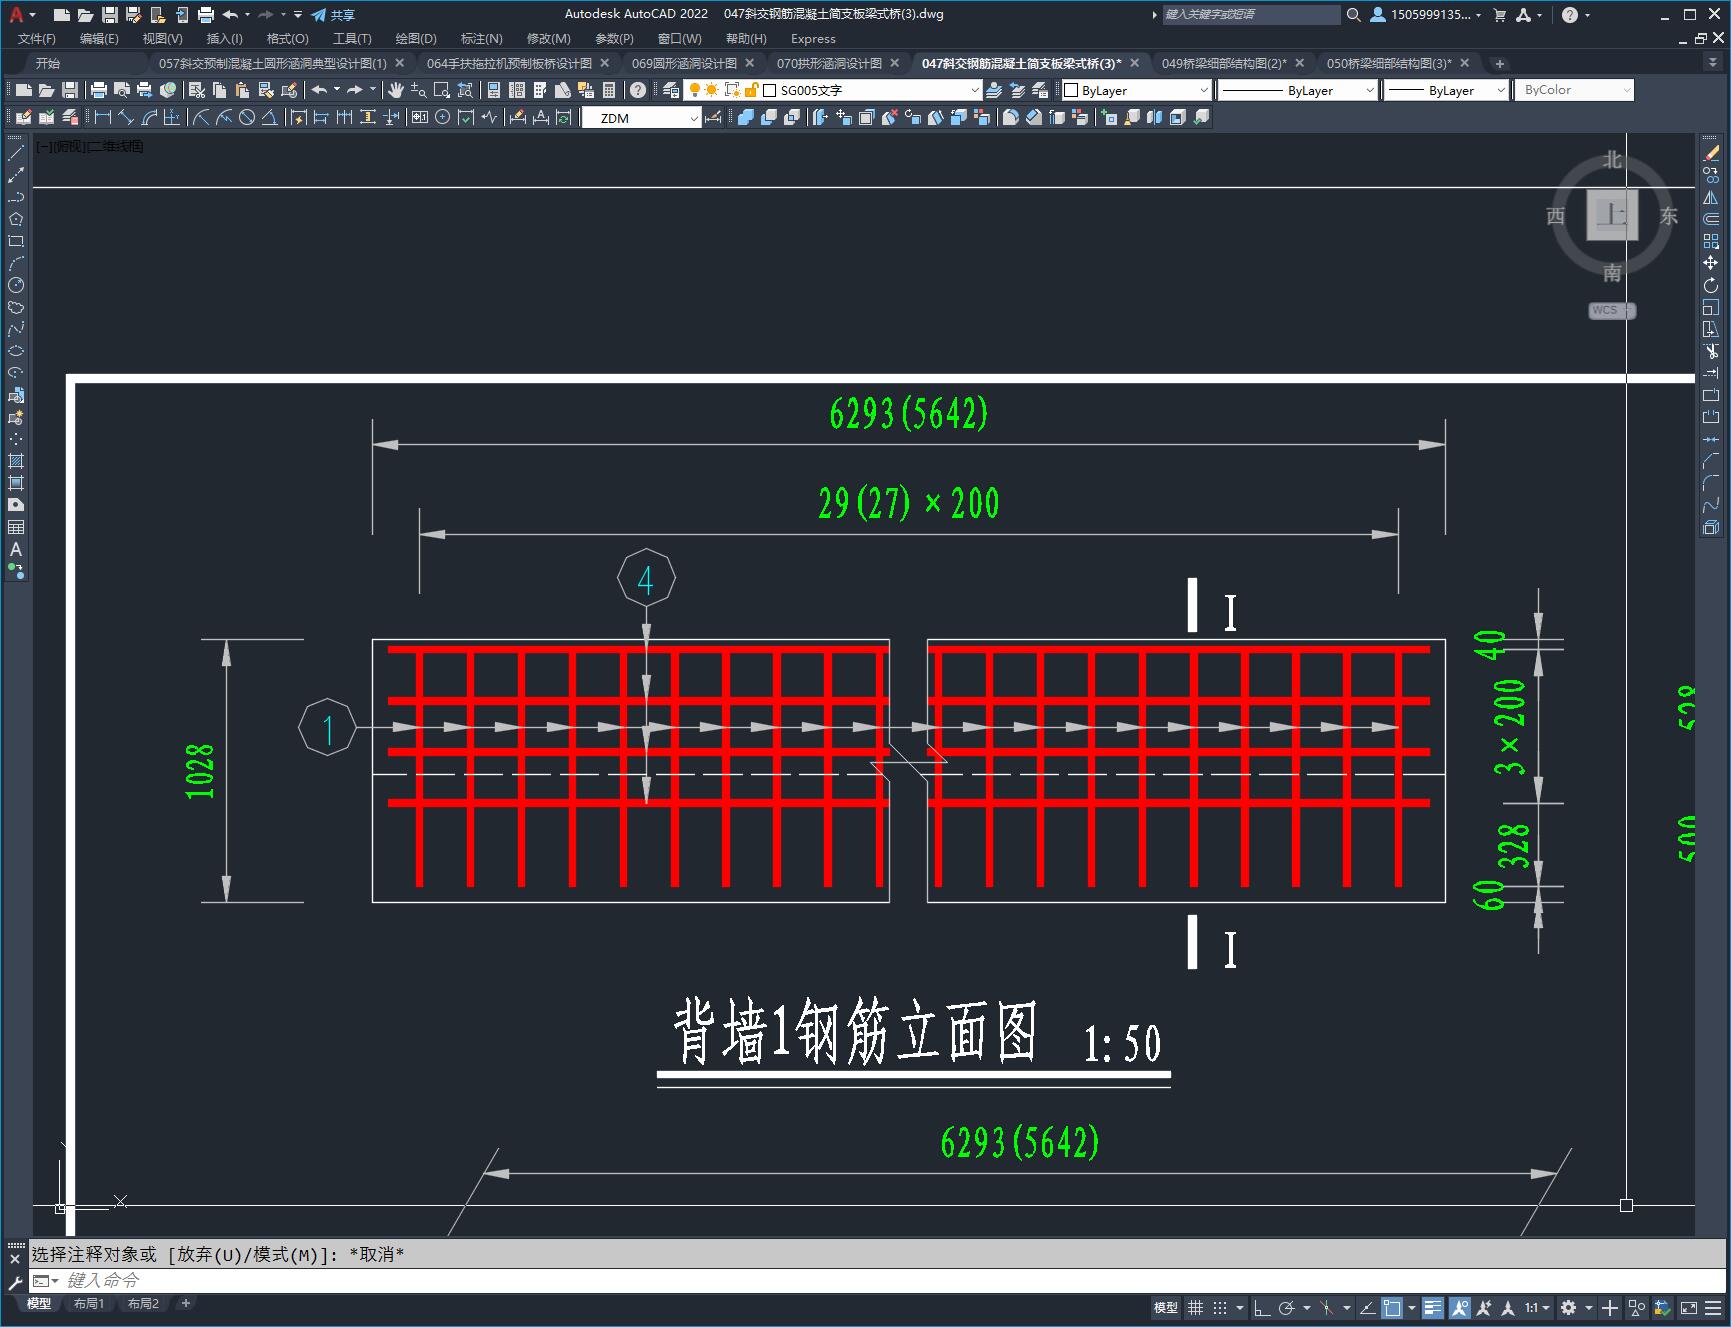Switch to the 050桥梁细部结构图(3)* tab

1389,63
